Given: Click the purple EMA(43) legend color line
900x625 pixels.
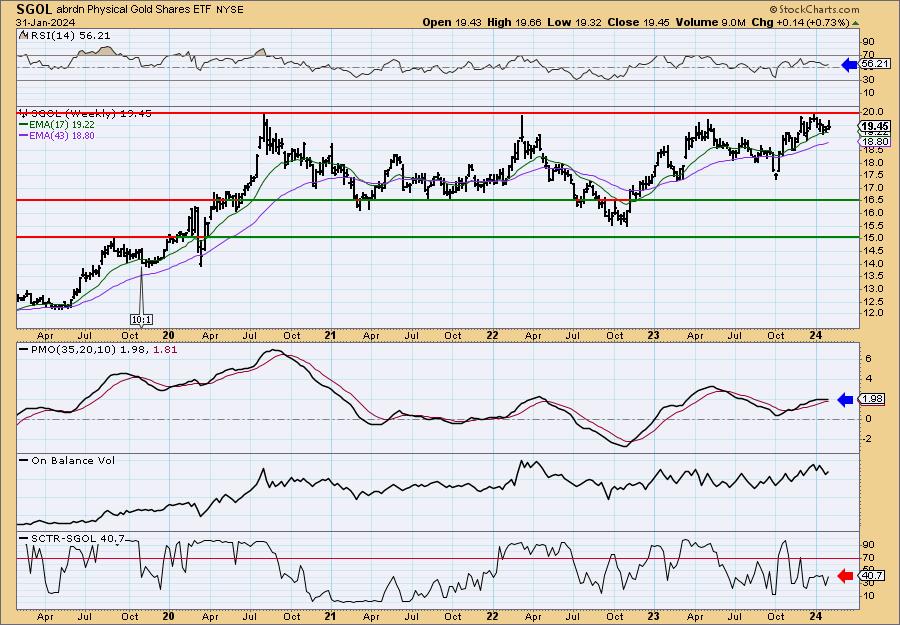Looking at the screenshot, I should [x=24, y=136].
